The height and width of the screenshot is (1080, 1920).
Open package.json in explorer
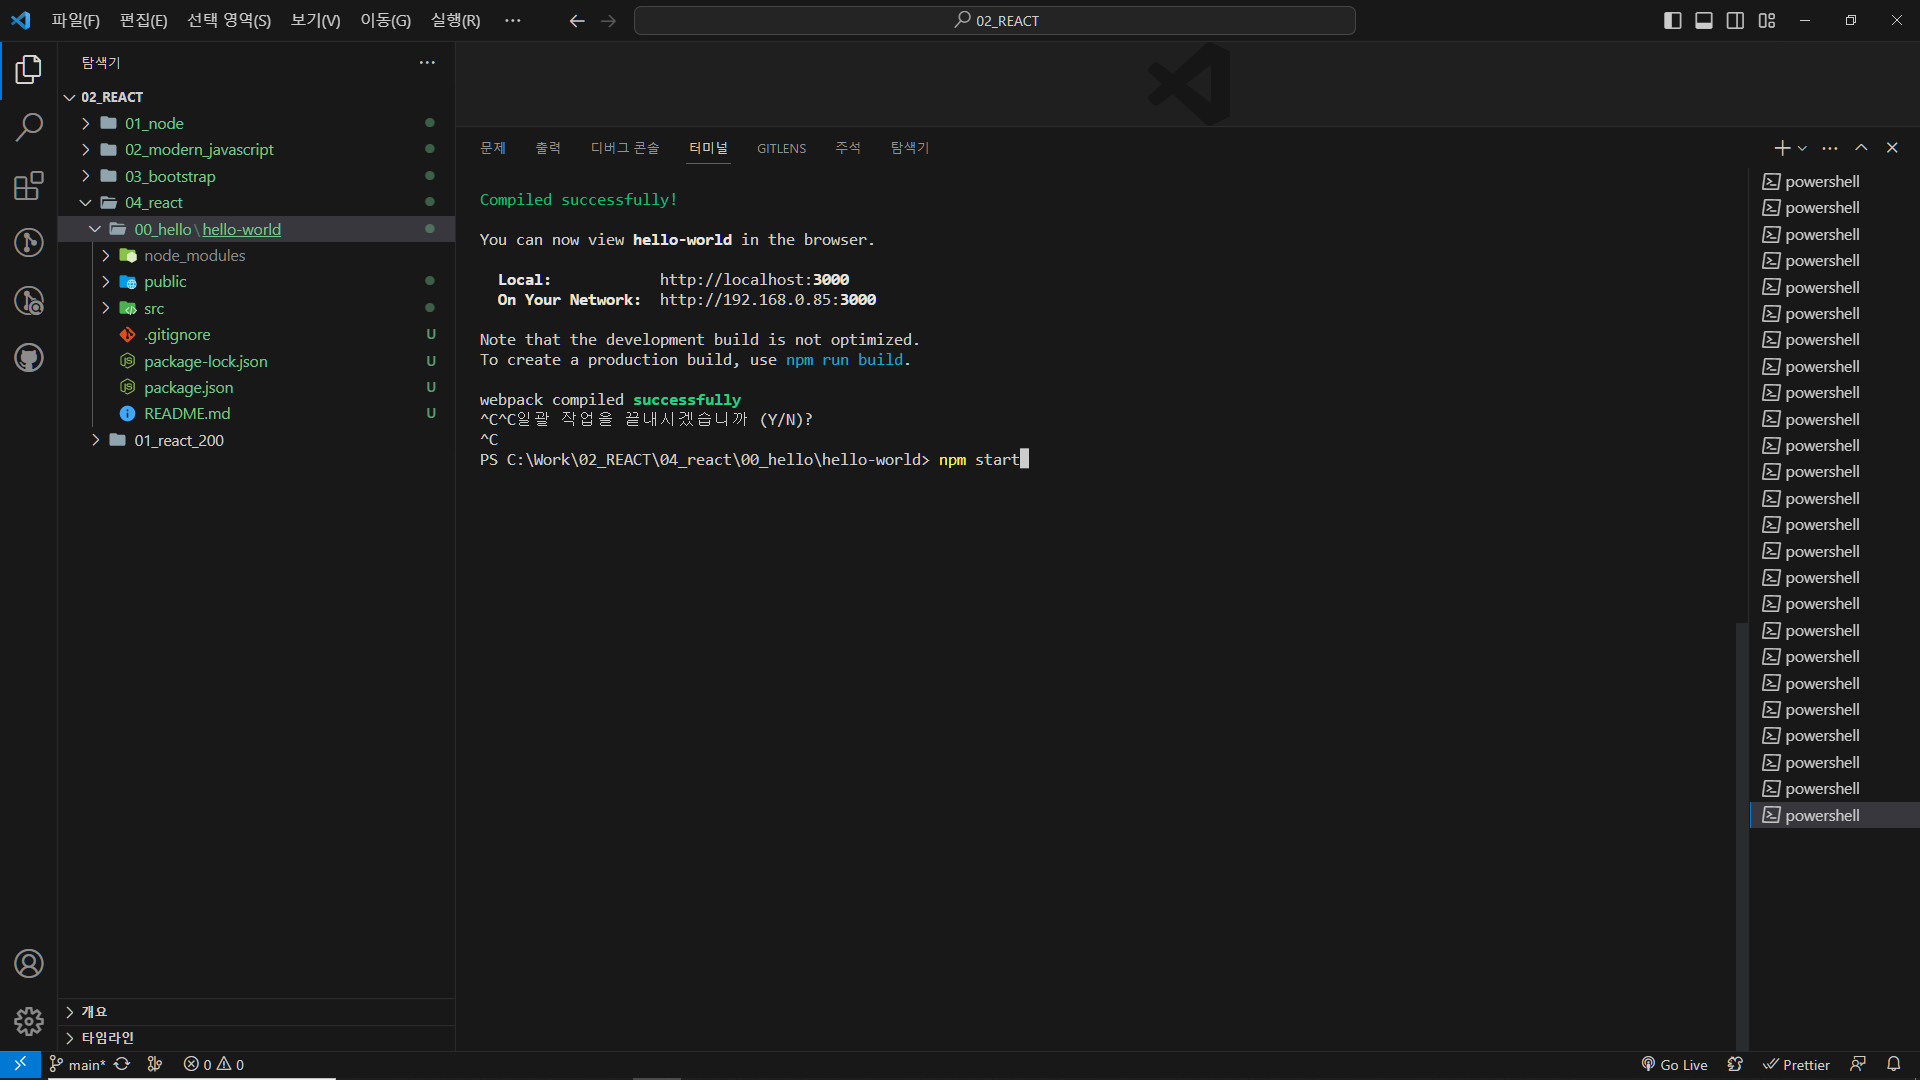point(188,387)
